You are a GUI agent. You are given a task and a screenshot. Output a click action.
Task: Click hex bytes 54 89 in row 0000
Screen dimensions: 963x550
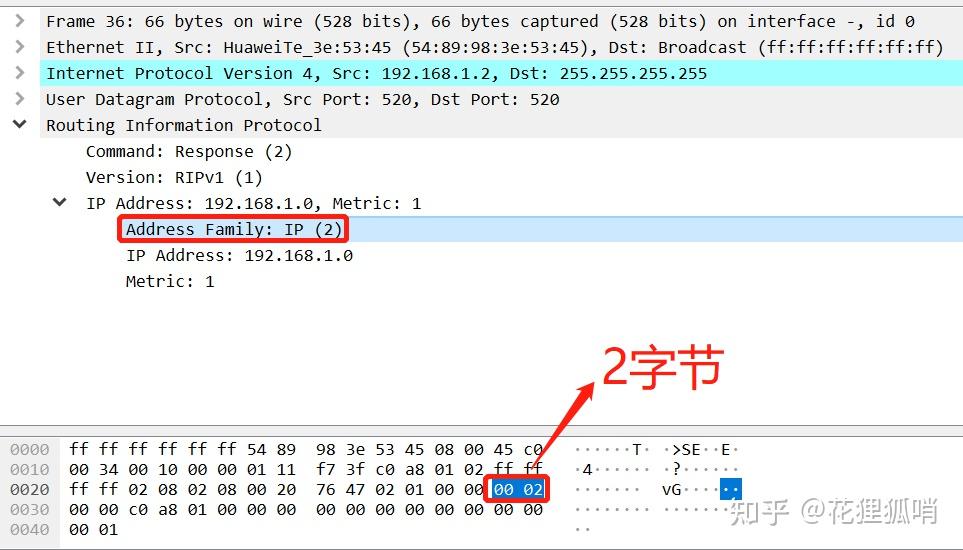pyautogui.click(x=271, y=449)
